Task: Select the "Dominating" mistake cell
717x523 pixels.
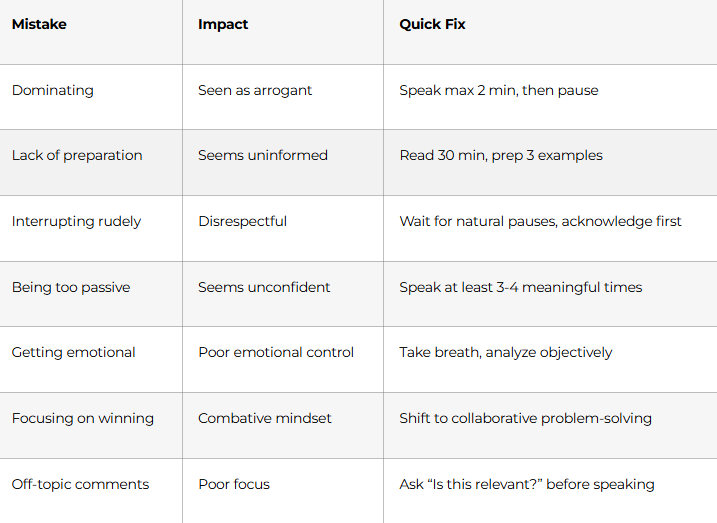Action: coord(53,90)
